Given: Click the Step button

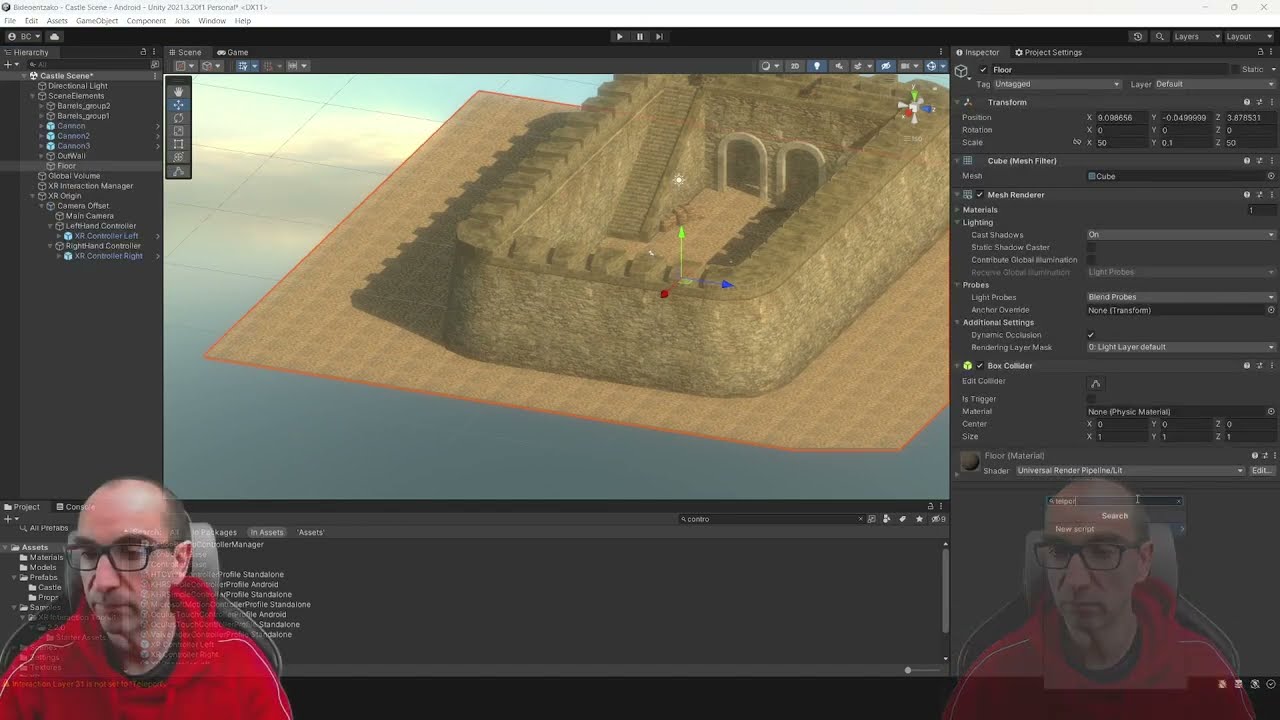Looking at the screenshot, I should [x=659, y=37].
